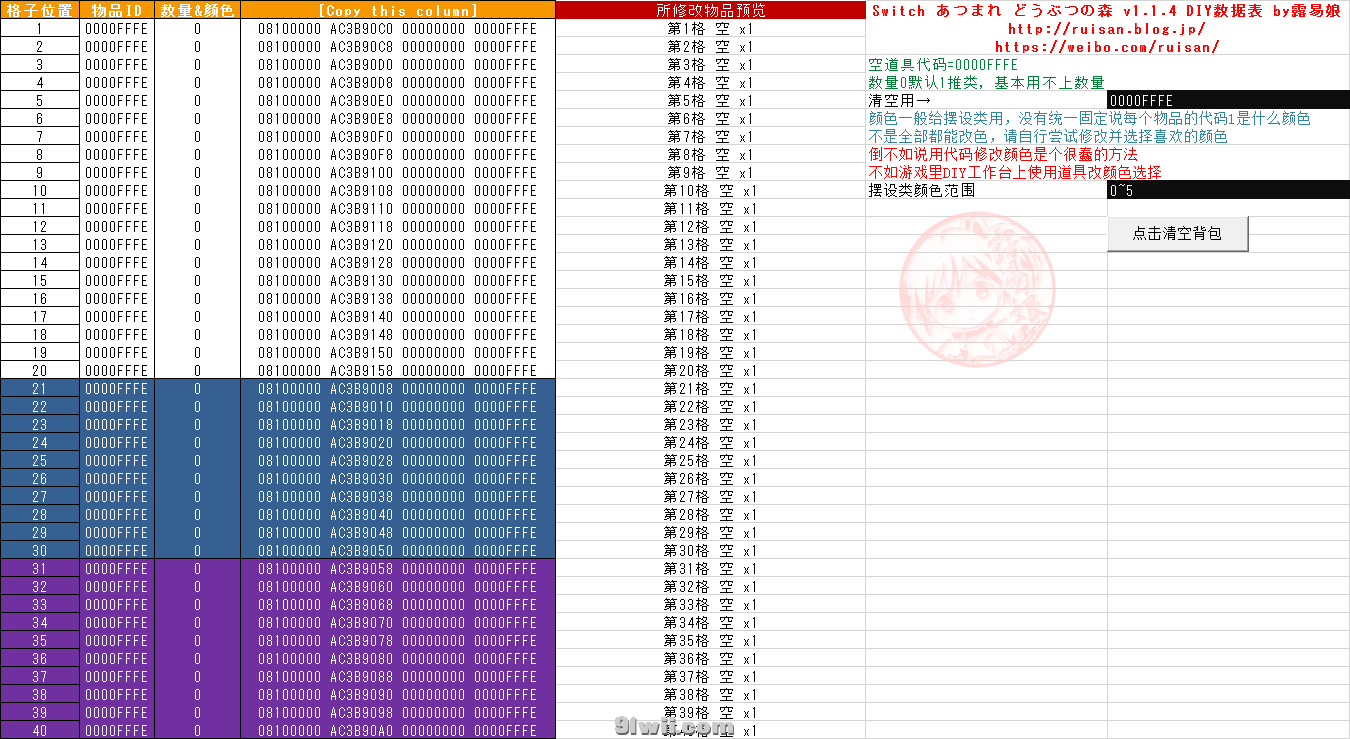Select the 数量&颜色 column header
This screenshot has height=739, width=1350.
coord(197,10)
